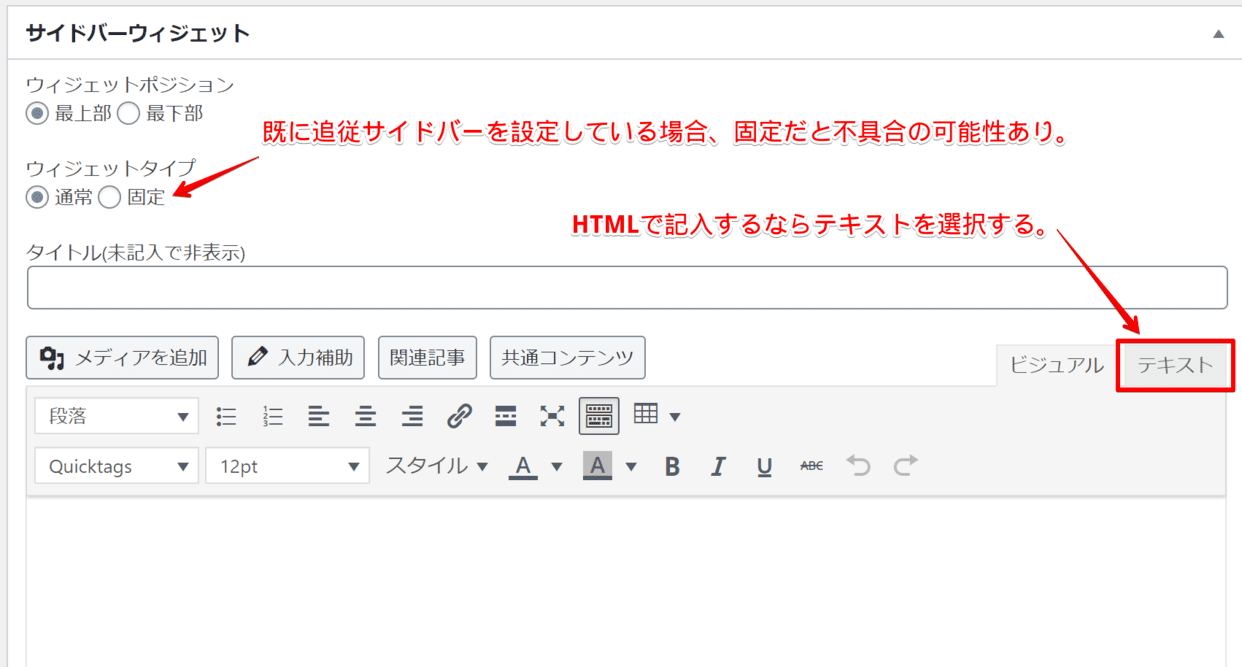Apply strikethrough formatting

click(x=811, y=465)
